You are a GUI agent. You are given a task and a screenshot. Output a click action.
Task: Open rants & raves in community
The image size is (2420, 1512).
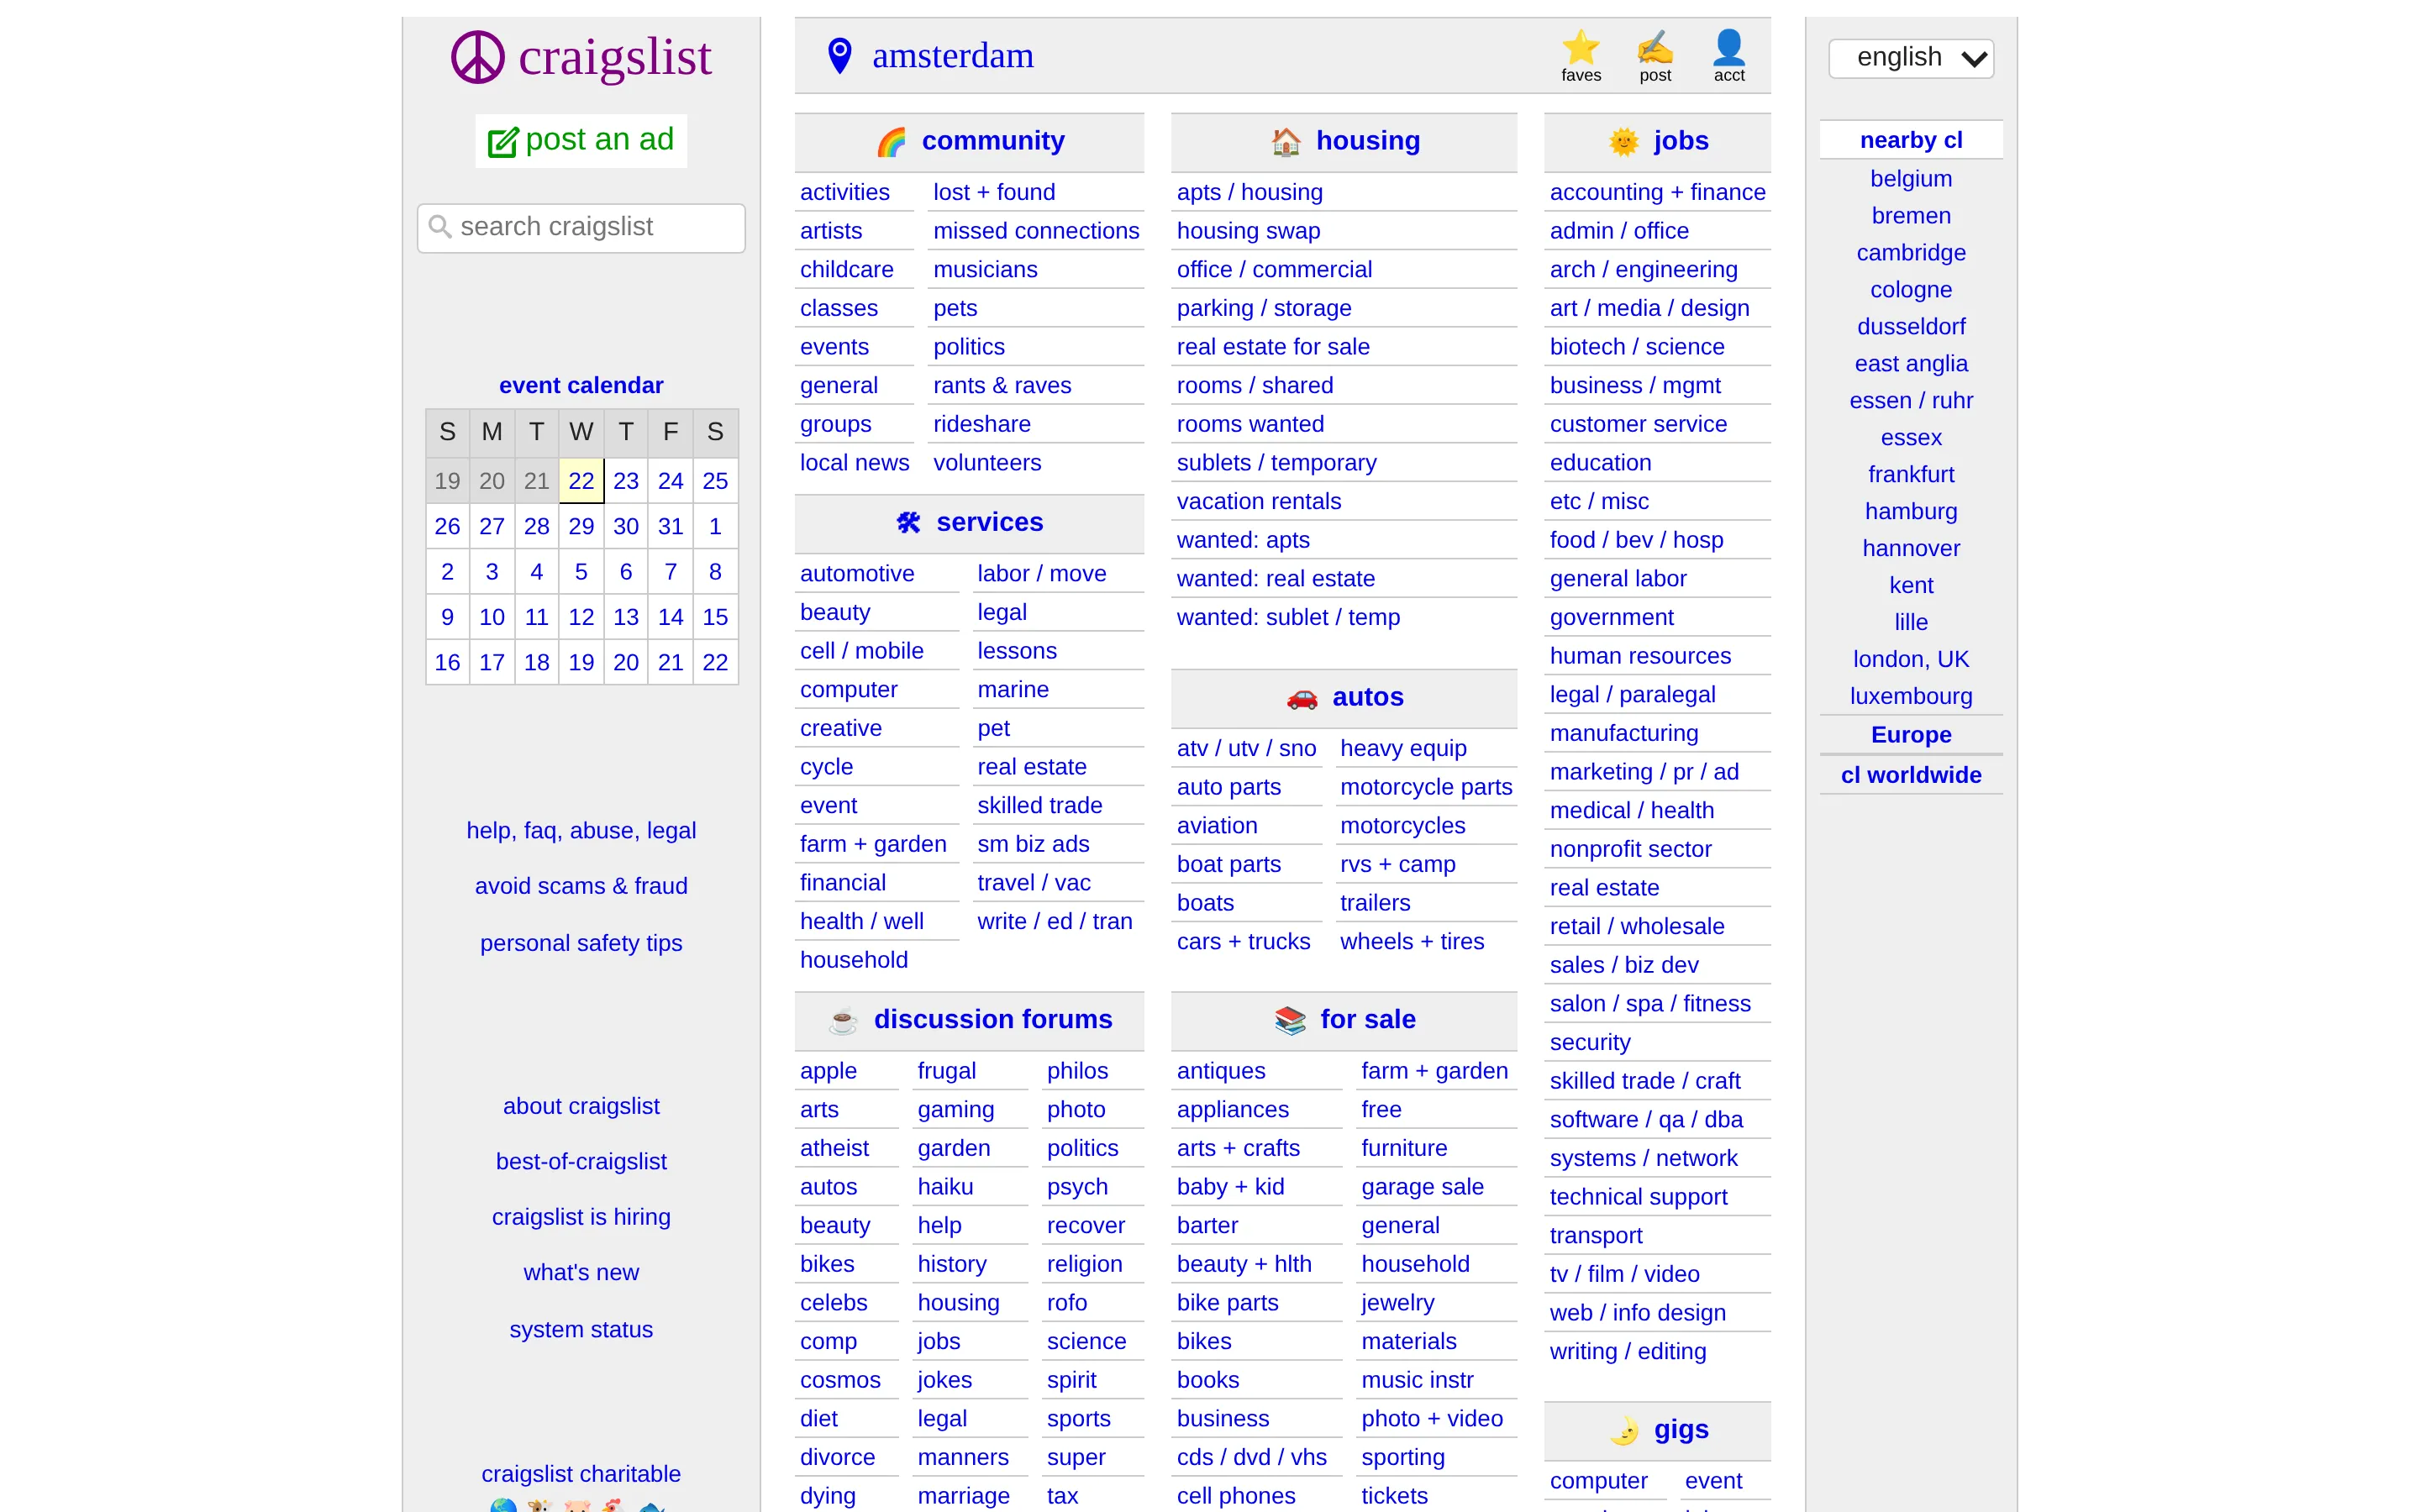click(1001, 386)
